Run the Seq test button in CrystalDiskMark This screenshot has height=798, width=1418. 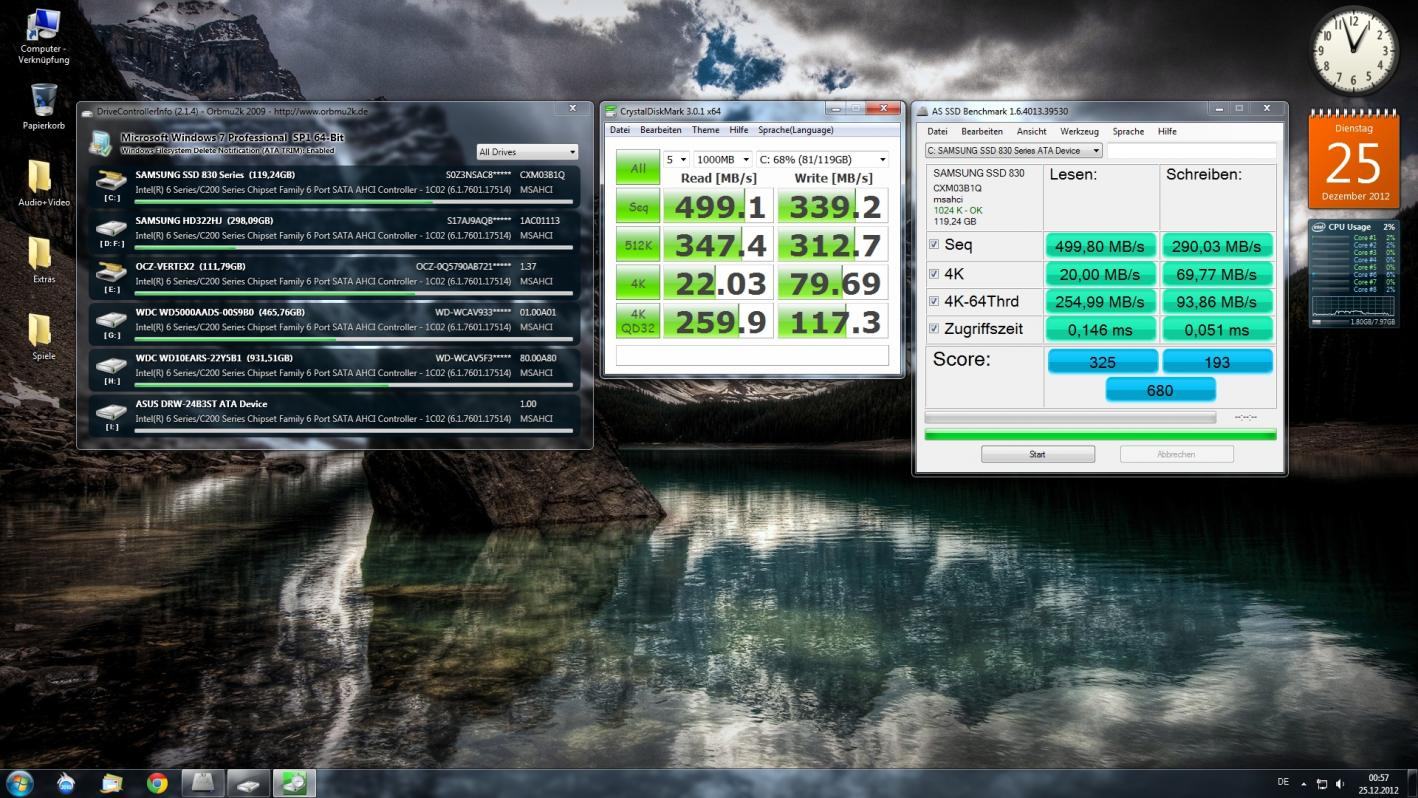pos(638,206)
